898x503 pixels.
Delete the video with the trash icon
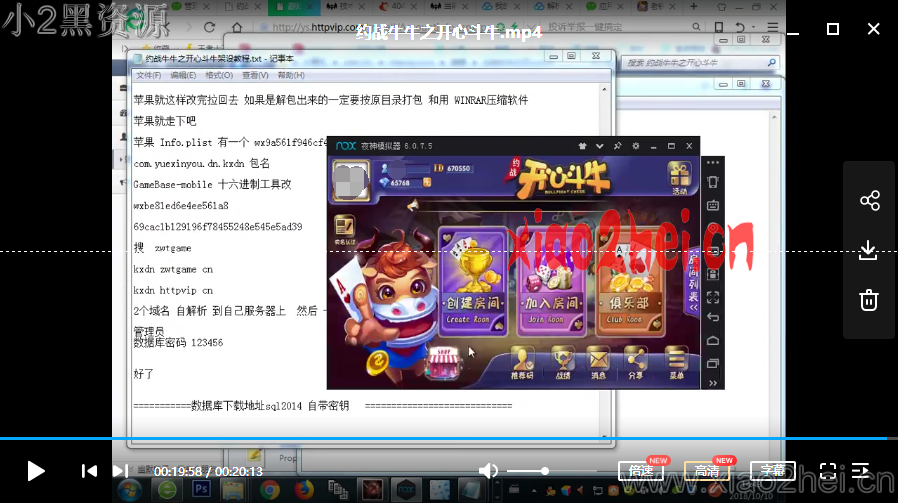pyautogui.click(x=869, y=300)
